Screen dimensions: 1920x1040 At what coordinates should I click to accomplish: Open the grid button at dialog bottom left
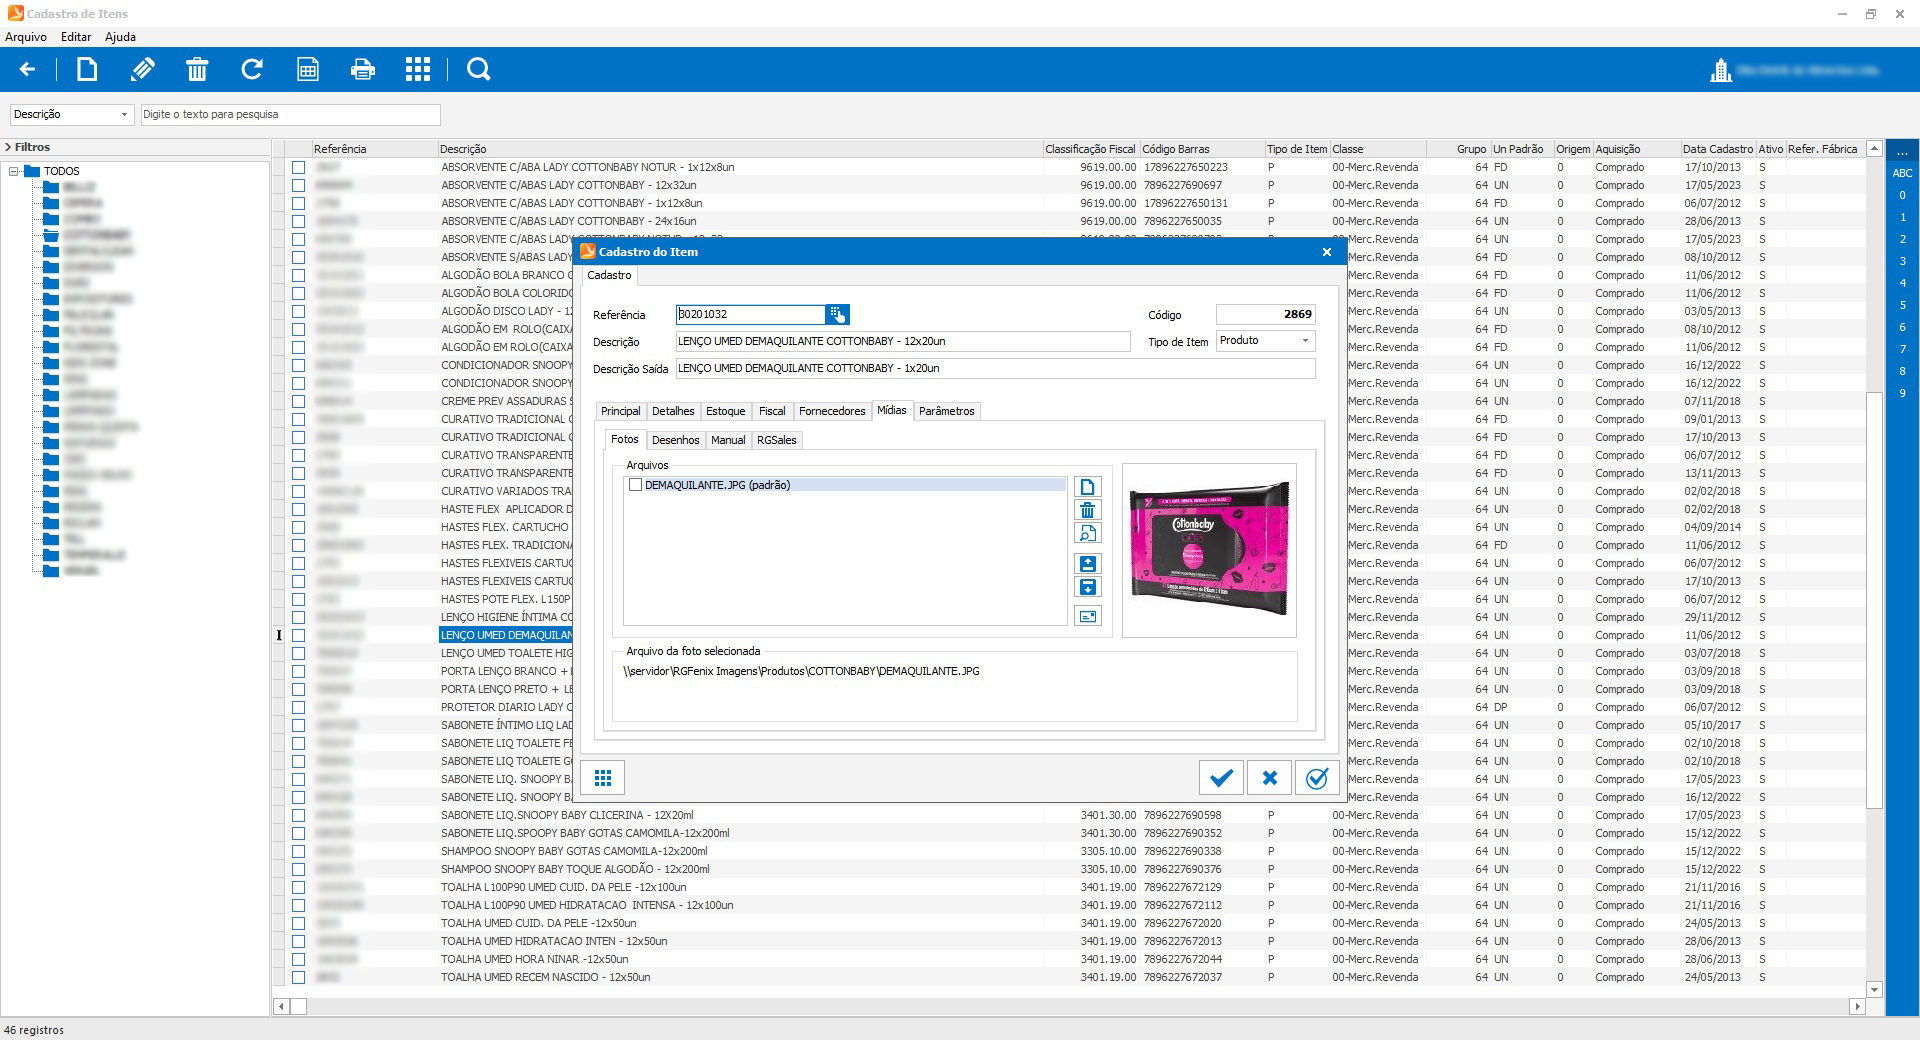(603, 778)
